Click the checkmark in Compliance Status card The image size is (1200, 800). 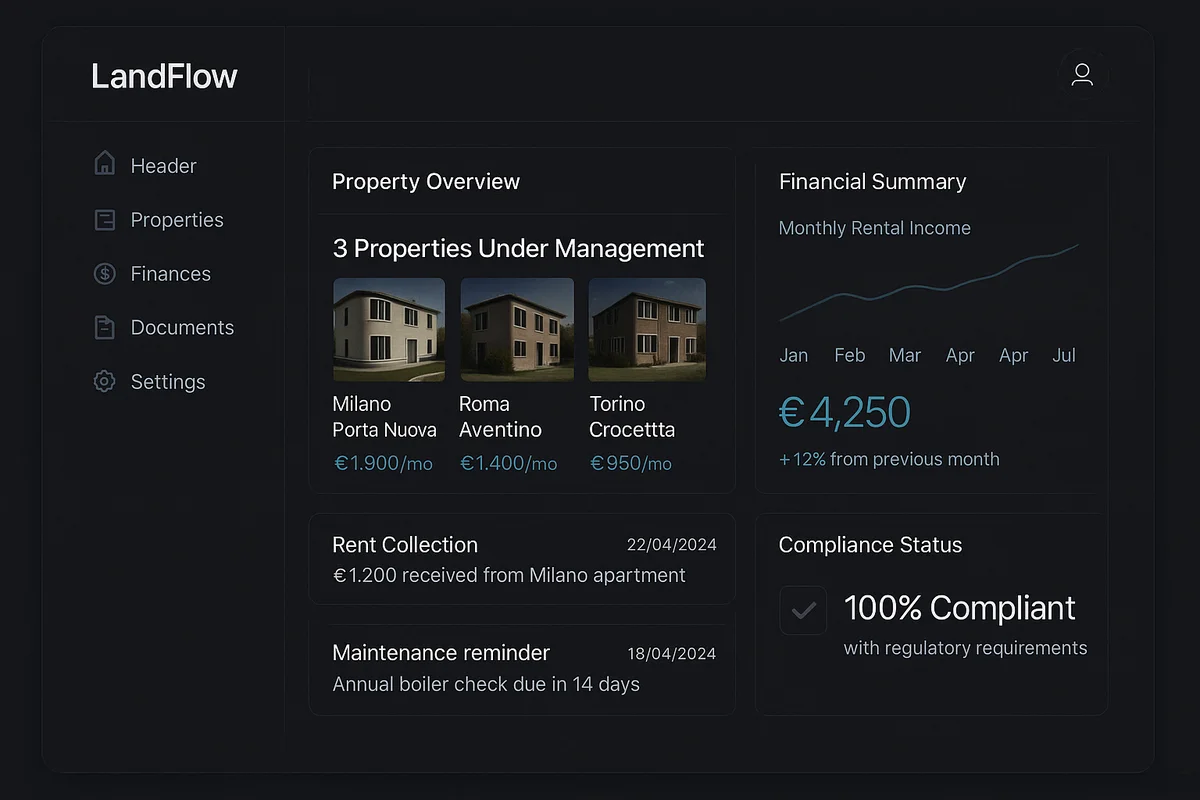click(x=803, y=610)
